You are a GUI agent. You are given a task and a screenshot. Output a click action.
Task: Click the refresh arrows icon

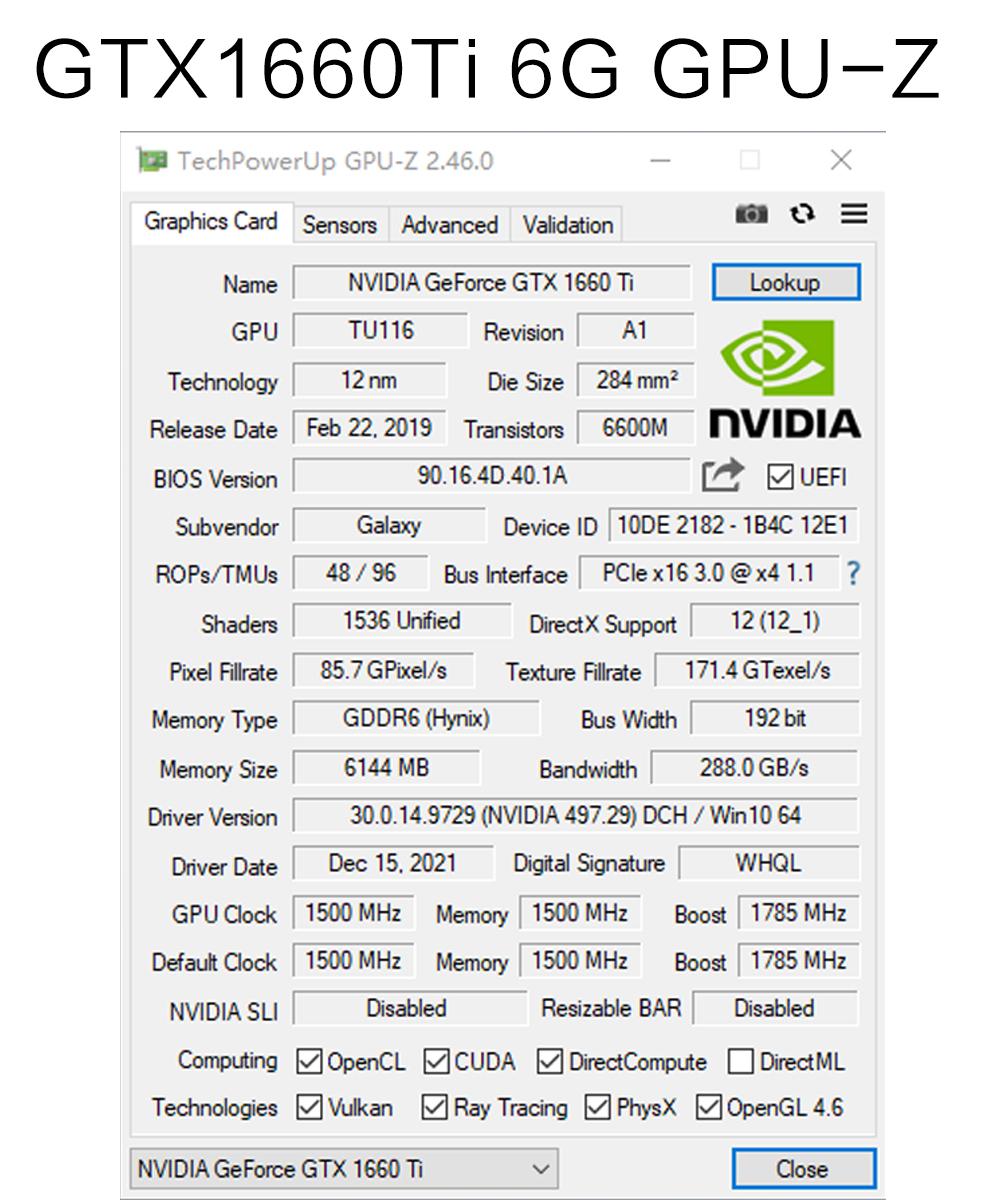pos(802,214)
